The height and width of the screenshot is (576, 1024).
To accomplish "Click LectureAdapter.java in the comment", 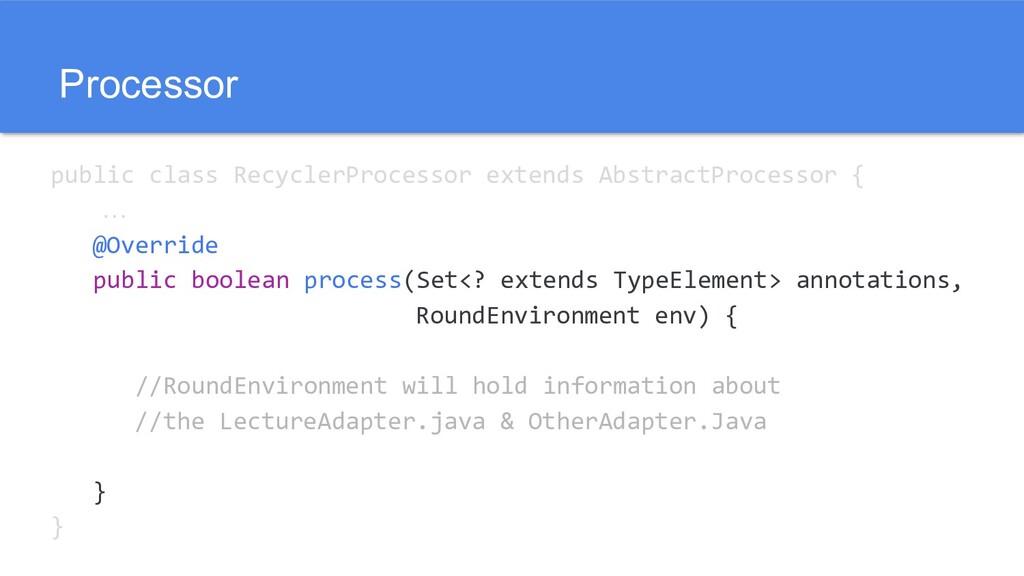I will 352,421.
